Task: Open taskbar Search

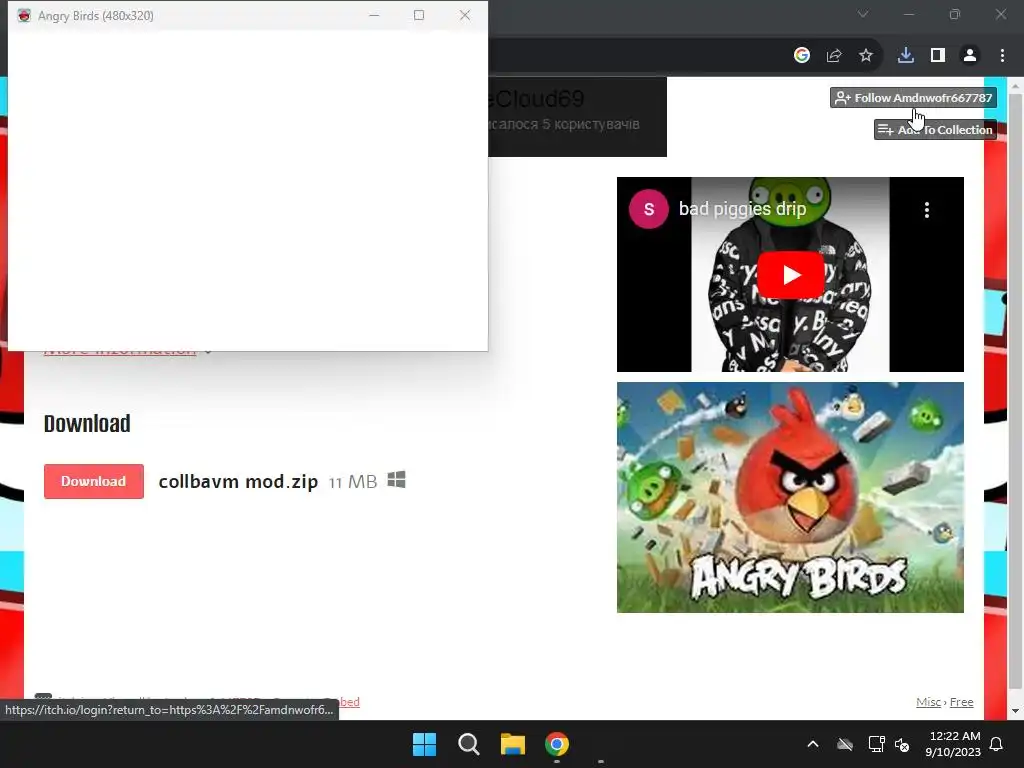Action: pos(468,744)
